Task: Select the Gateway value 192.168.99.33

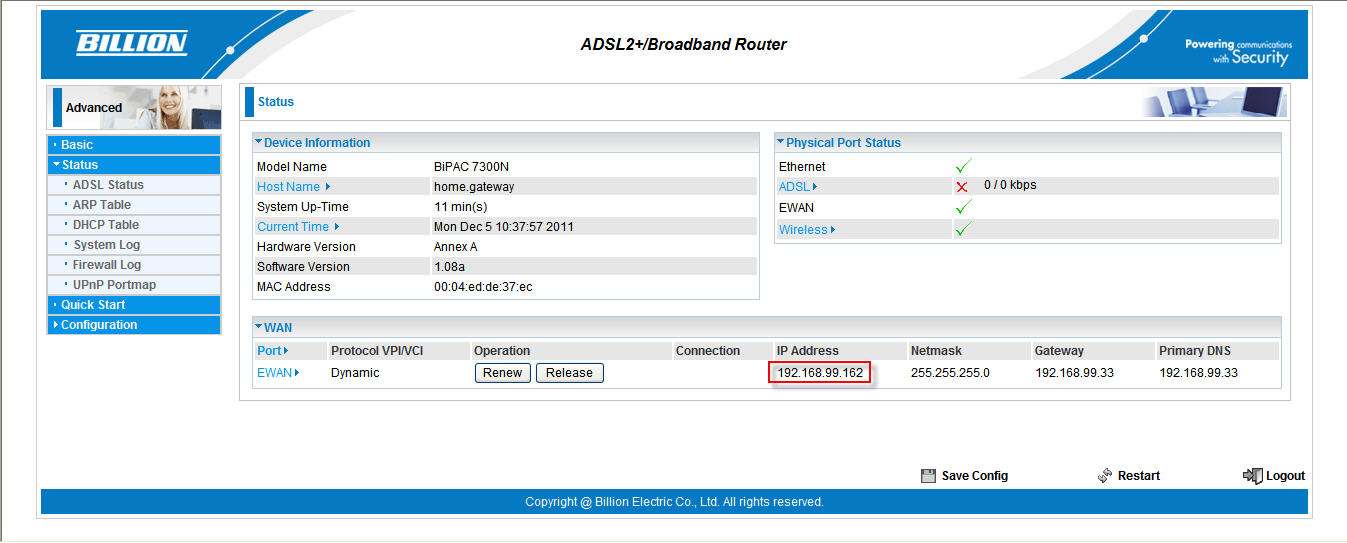Action: (x=1074, y=373)
